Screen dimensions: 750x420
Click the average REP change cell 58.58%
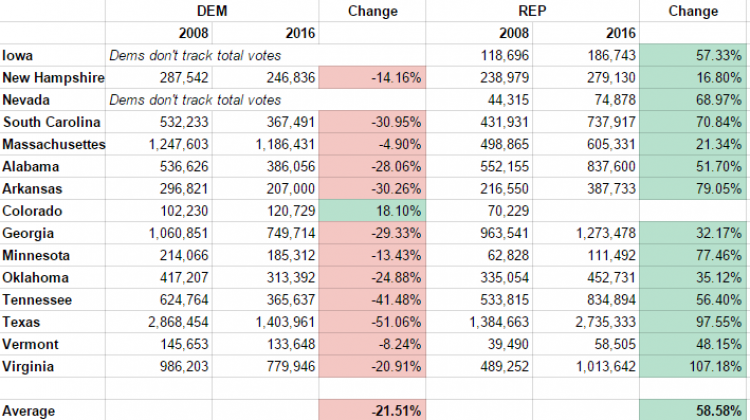(693, 410)
